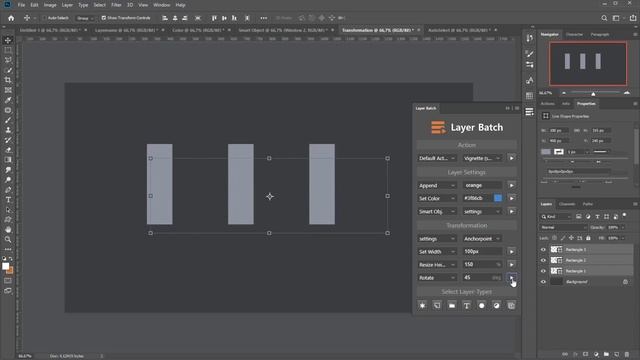Screen dimensions: 640x360
Task: Run the Append name play button
Action: click(x=511, y=185)
